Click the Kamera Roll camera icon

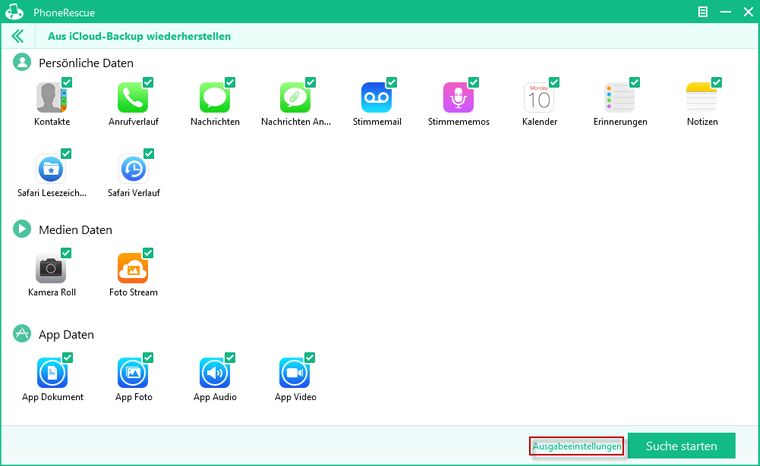pos(51,268)
